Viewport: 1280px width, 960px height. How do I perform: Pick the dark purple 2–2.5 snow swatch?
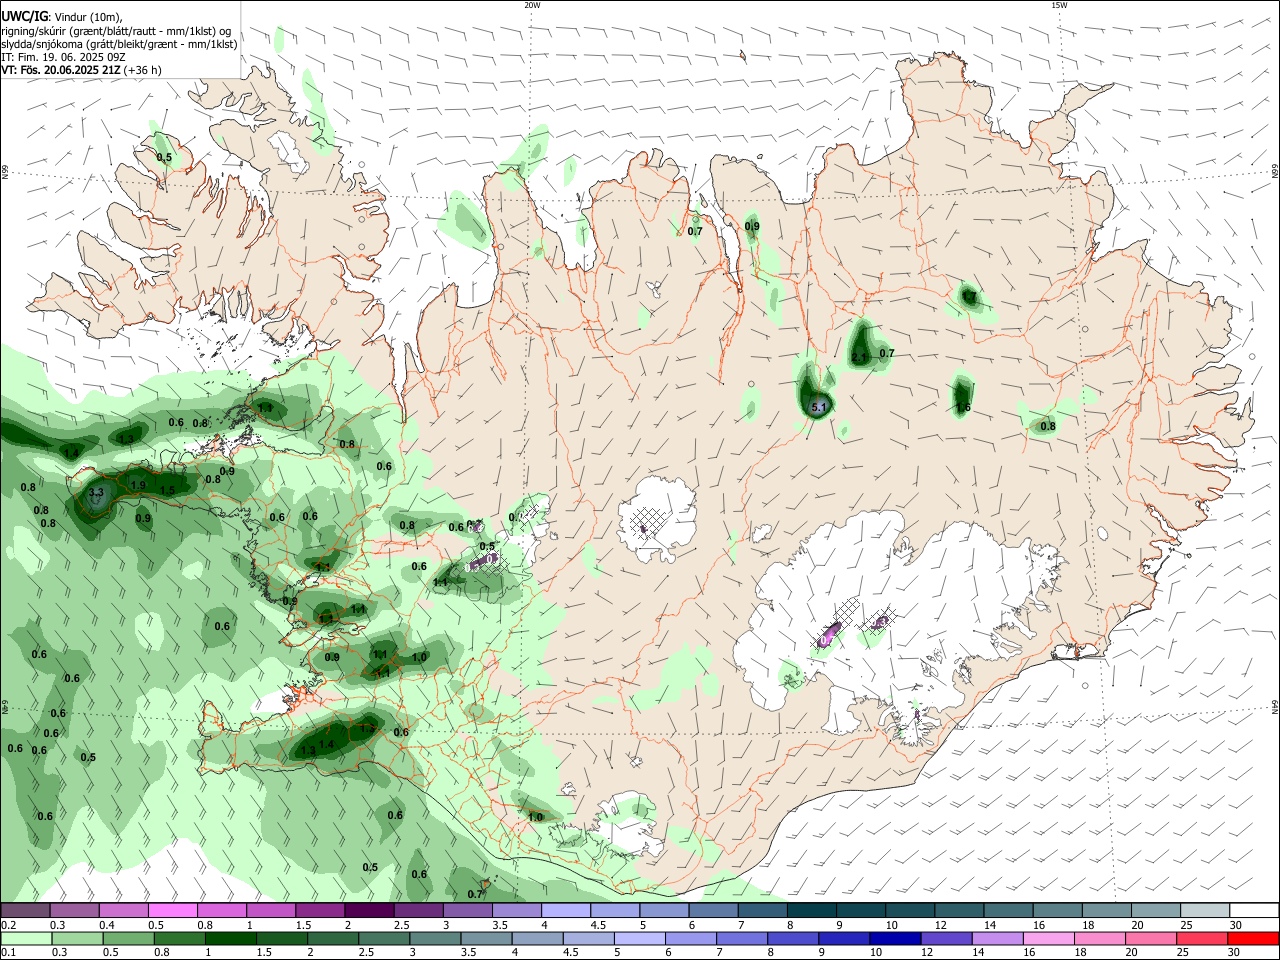coord(369,910)
